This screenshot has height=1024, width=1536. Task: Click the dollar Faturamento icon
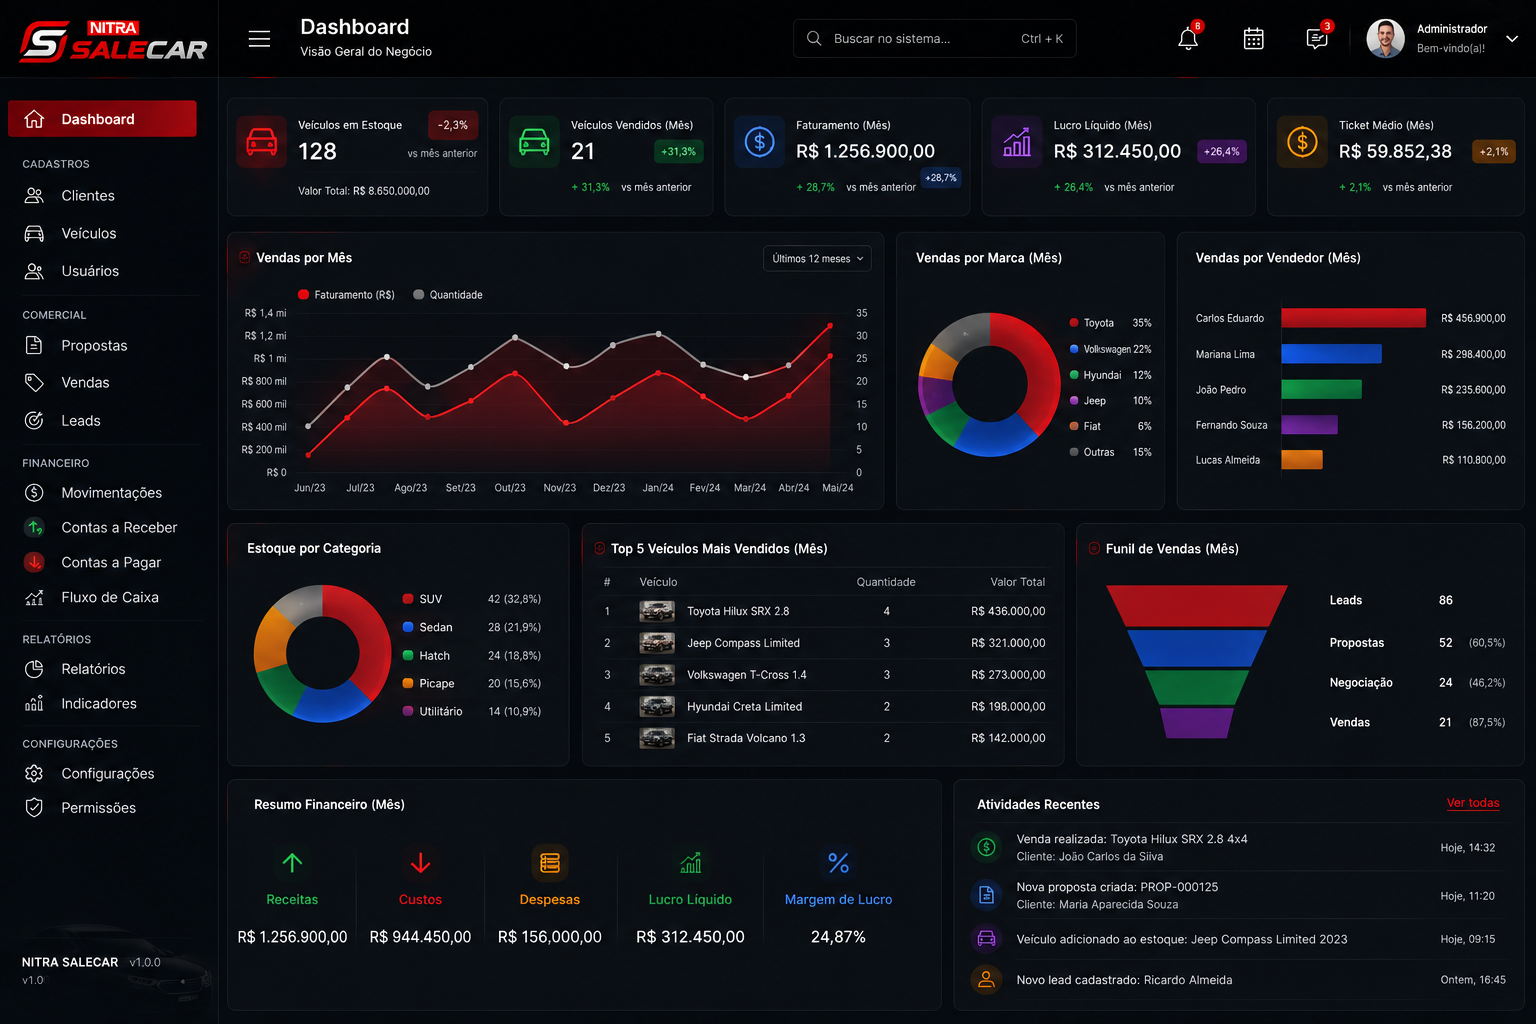click(760, 142)
